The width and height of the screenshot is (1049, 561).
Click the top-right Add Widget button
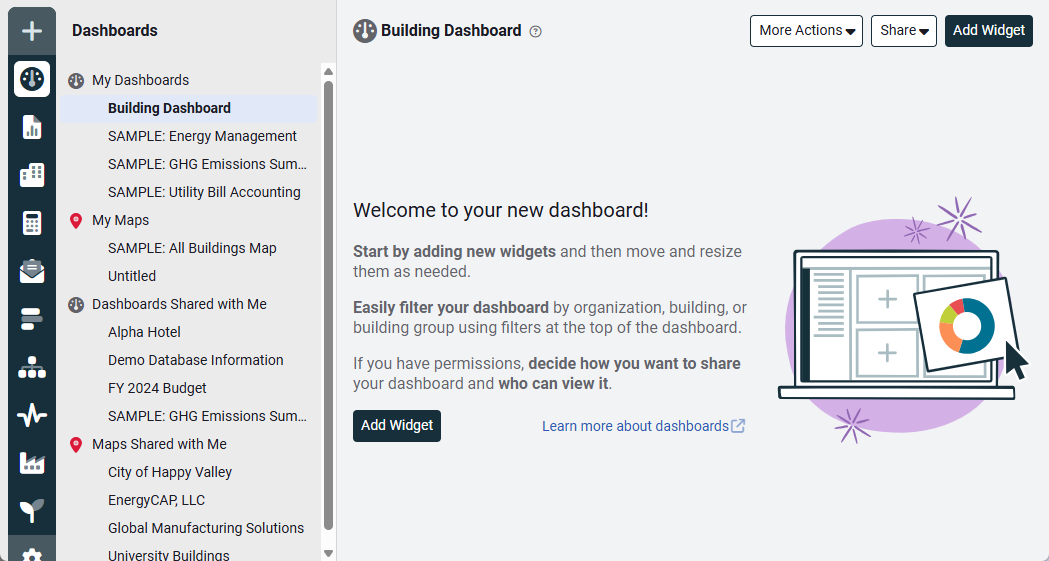(x=988, y=31)
